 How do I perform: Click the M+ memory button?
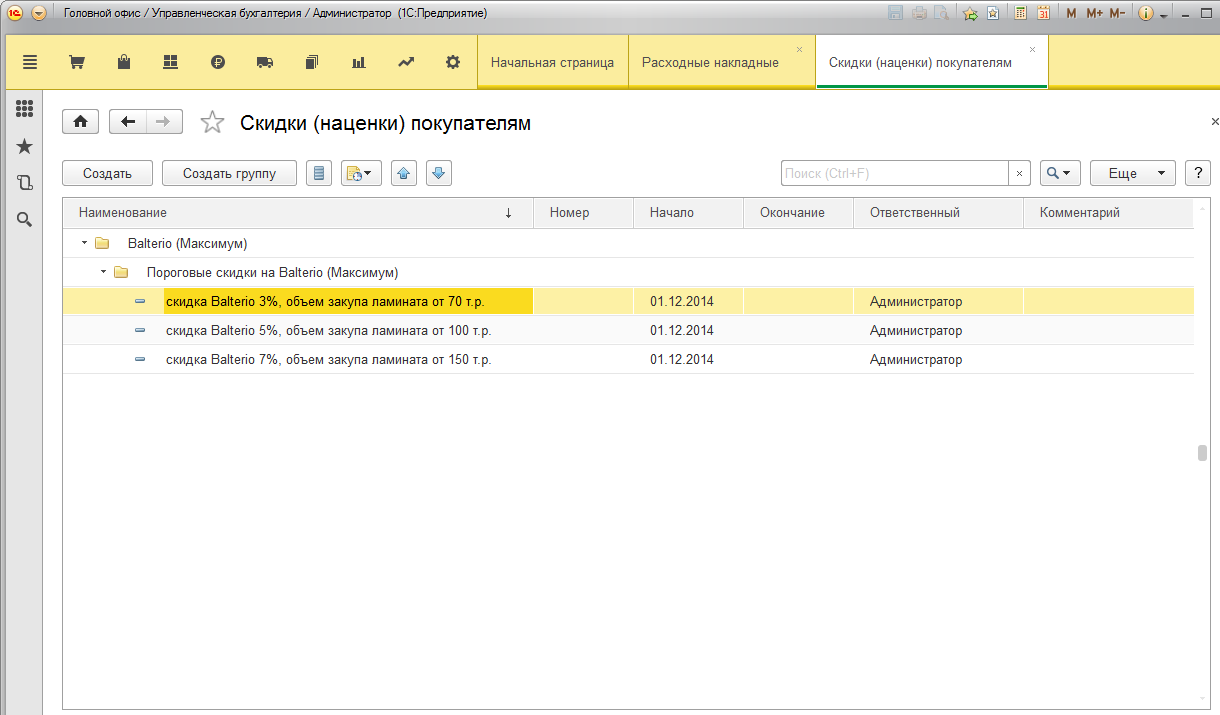tap(1094, 13)
